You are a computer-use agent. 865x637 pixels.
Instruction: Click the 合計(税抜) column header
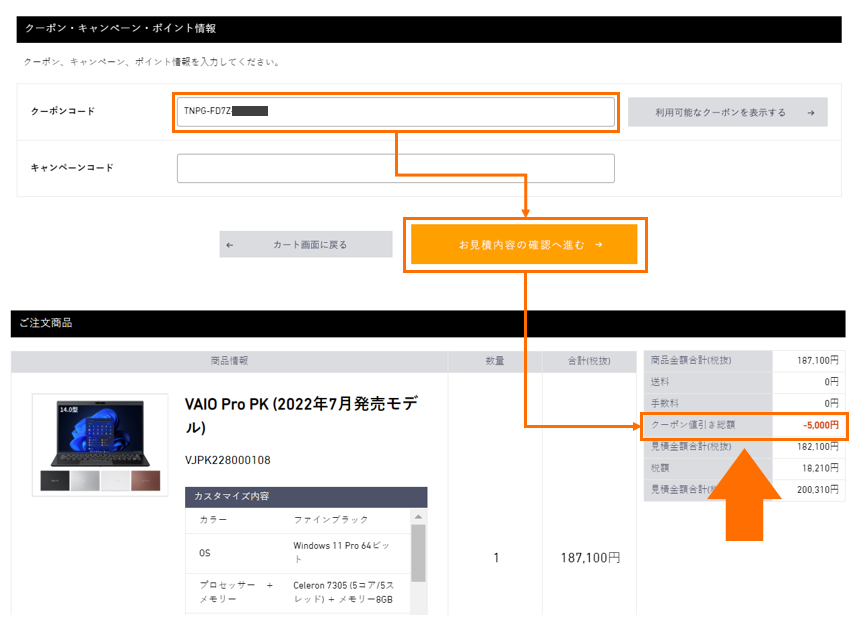pyautogui.click(x=589, y=361)
